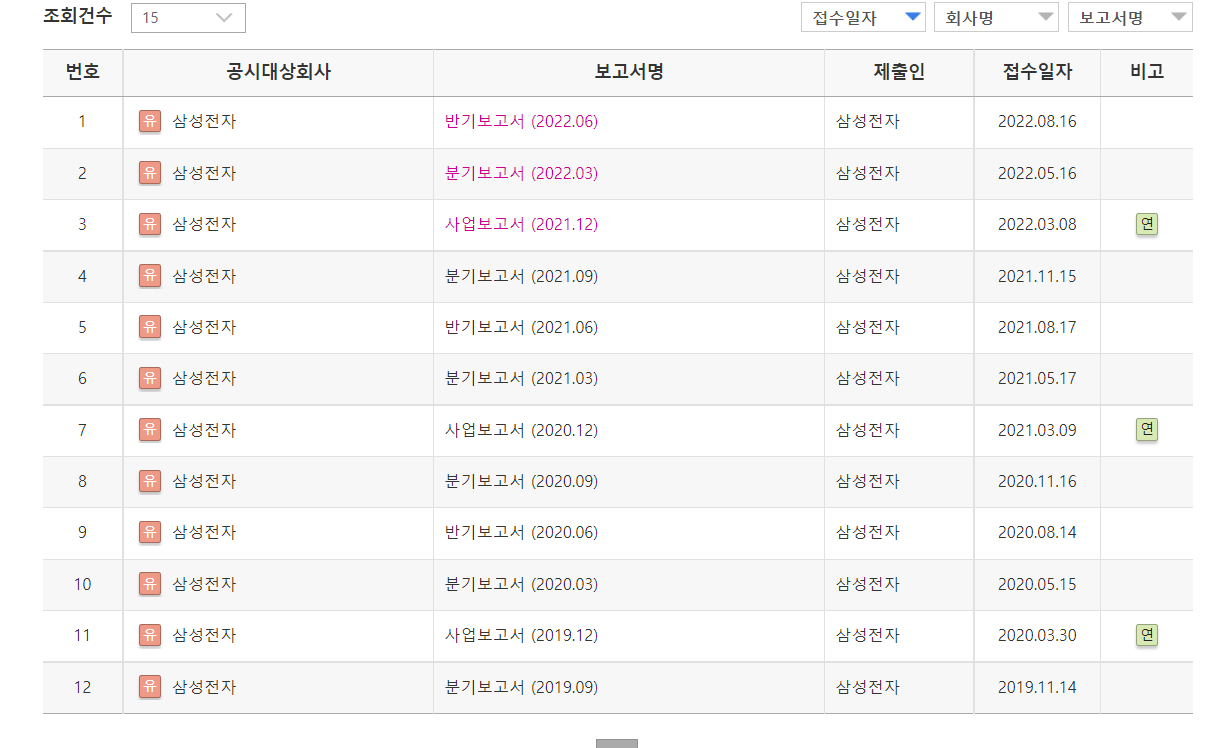Select the date 2021.11.15 cell
1232x748 pixels.
(x=1037, y=276)
